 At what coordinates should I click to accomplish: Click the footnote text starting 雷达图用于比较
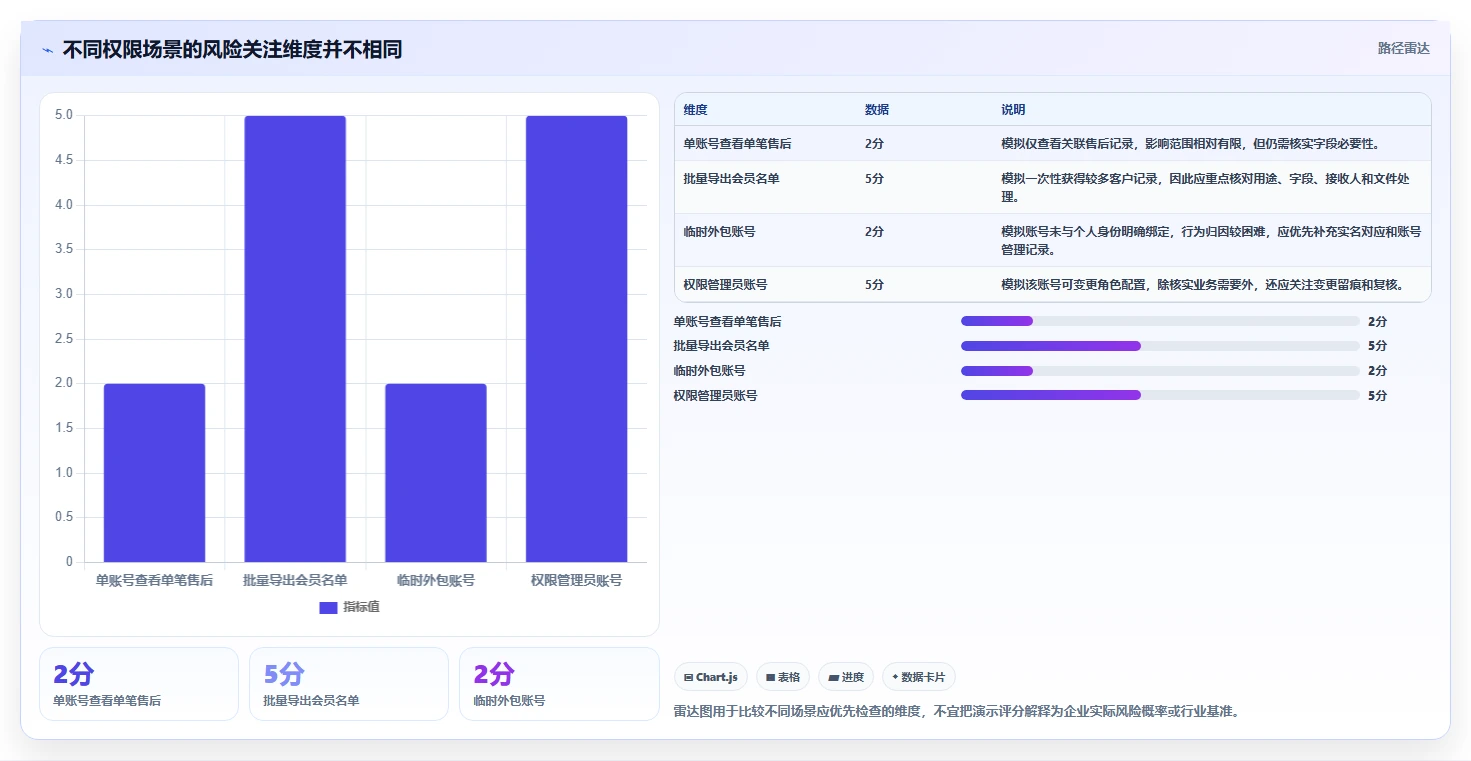click(958, 712)
